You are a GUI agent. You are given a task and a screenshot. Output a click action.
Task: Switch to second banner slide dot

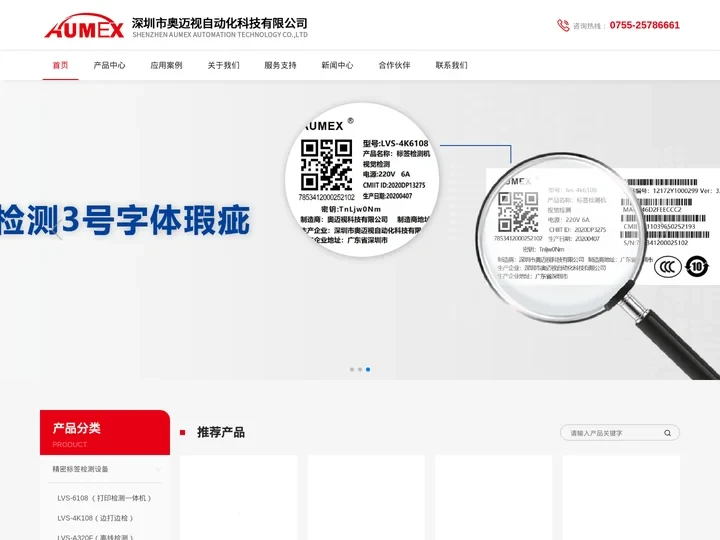(x=360, y=369)
